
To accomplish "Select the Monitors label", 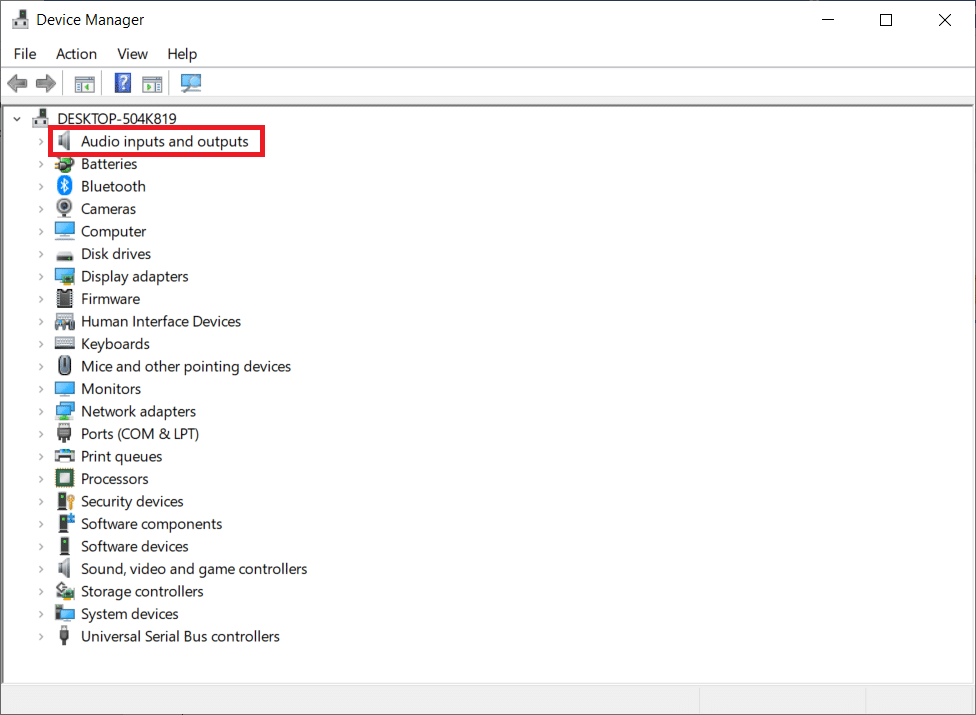I will click(x=111, y=389).
